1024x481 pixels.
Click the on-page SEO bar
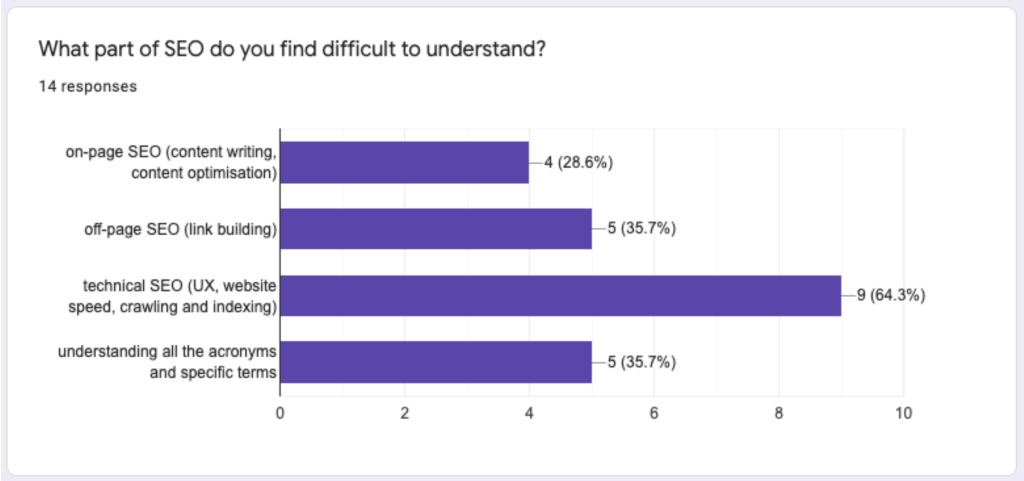[x=404, y=162]
